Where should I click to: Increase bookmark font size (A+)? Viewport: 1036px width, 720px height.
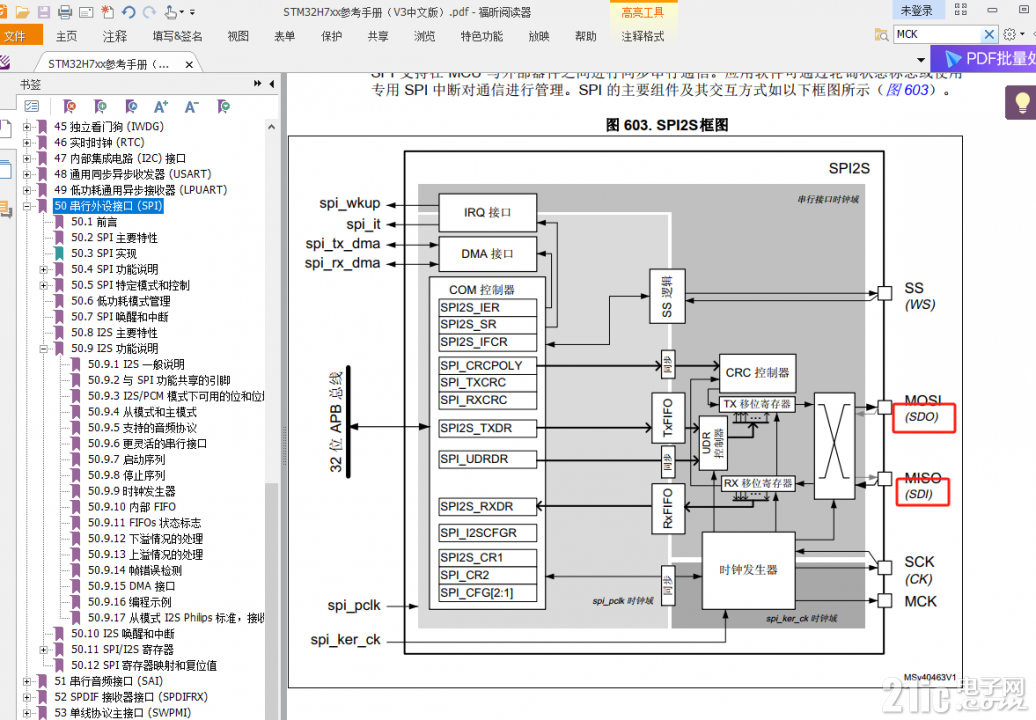click(161, 106)
